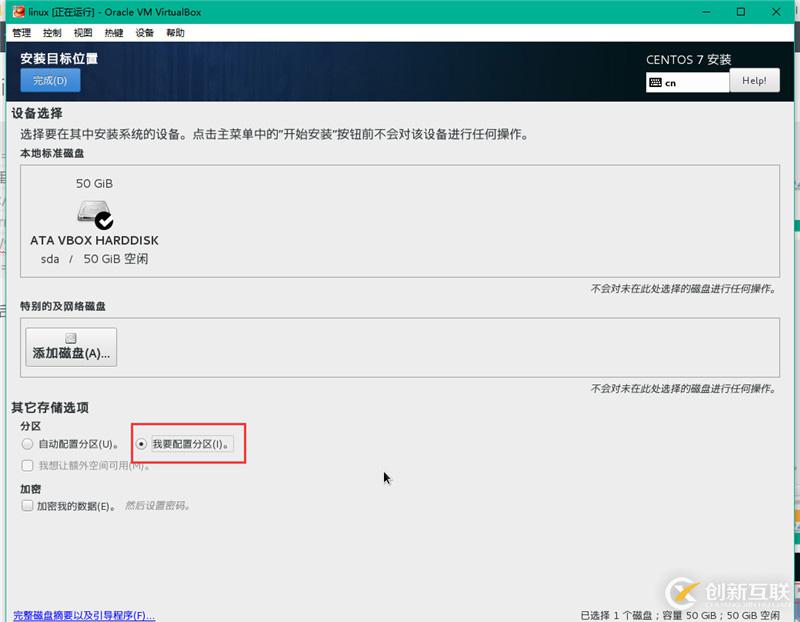The image size is (800, 622).
Task: Click the keyboard icon beside cn
Action: point(656,83)
